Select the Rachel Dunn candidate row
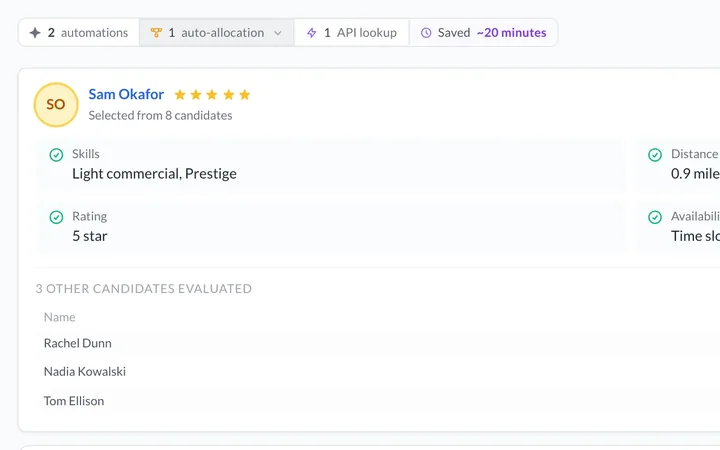Viewport: 720px width, 450px height. click(377, 343)
